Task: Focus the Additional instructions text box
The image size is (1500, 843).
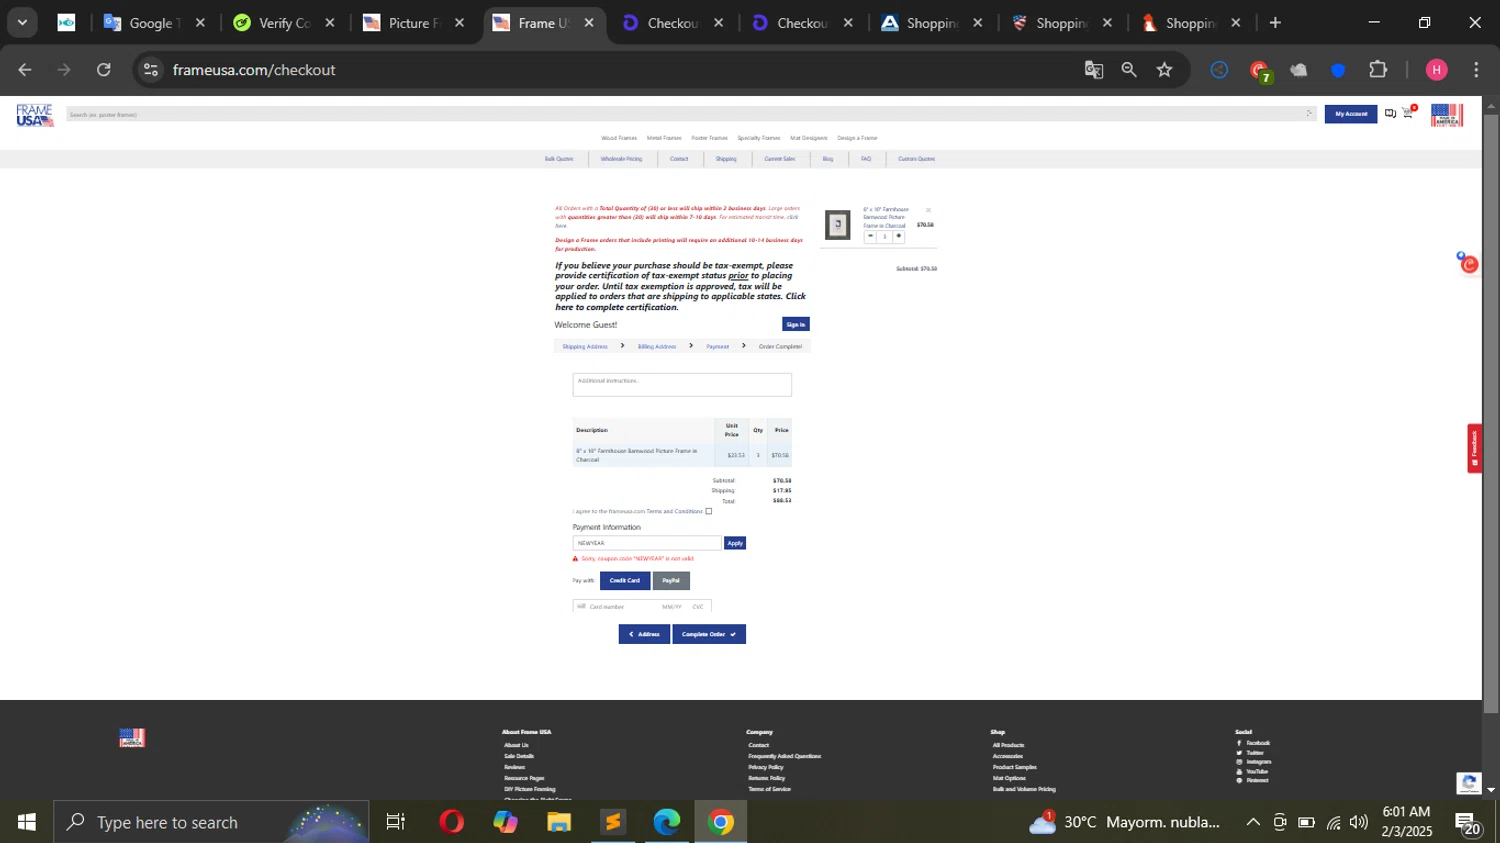Action: [x=682, y=384]
